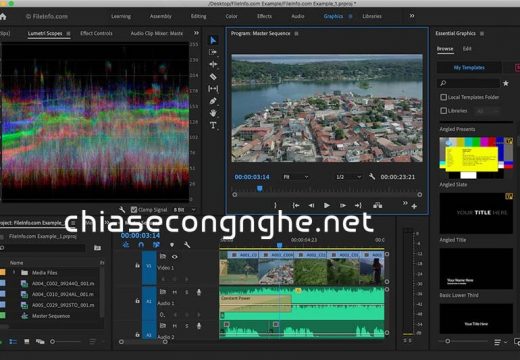The image size is (520, 360).
Task: Enable voice-over record on Audio 2
Action: [199, 326]
